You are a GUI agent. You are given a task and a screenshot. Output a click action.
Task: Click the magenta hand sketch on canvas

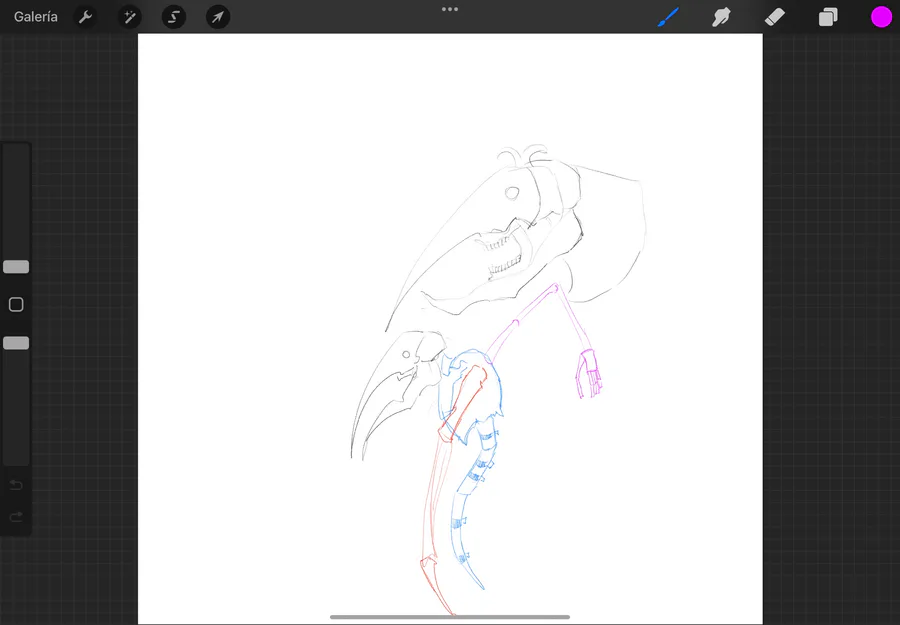tap(589, 374)
